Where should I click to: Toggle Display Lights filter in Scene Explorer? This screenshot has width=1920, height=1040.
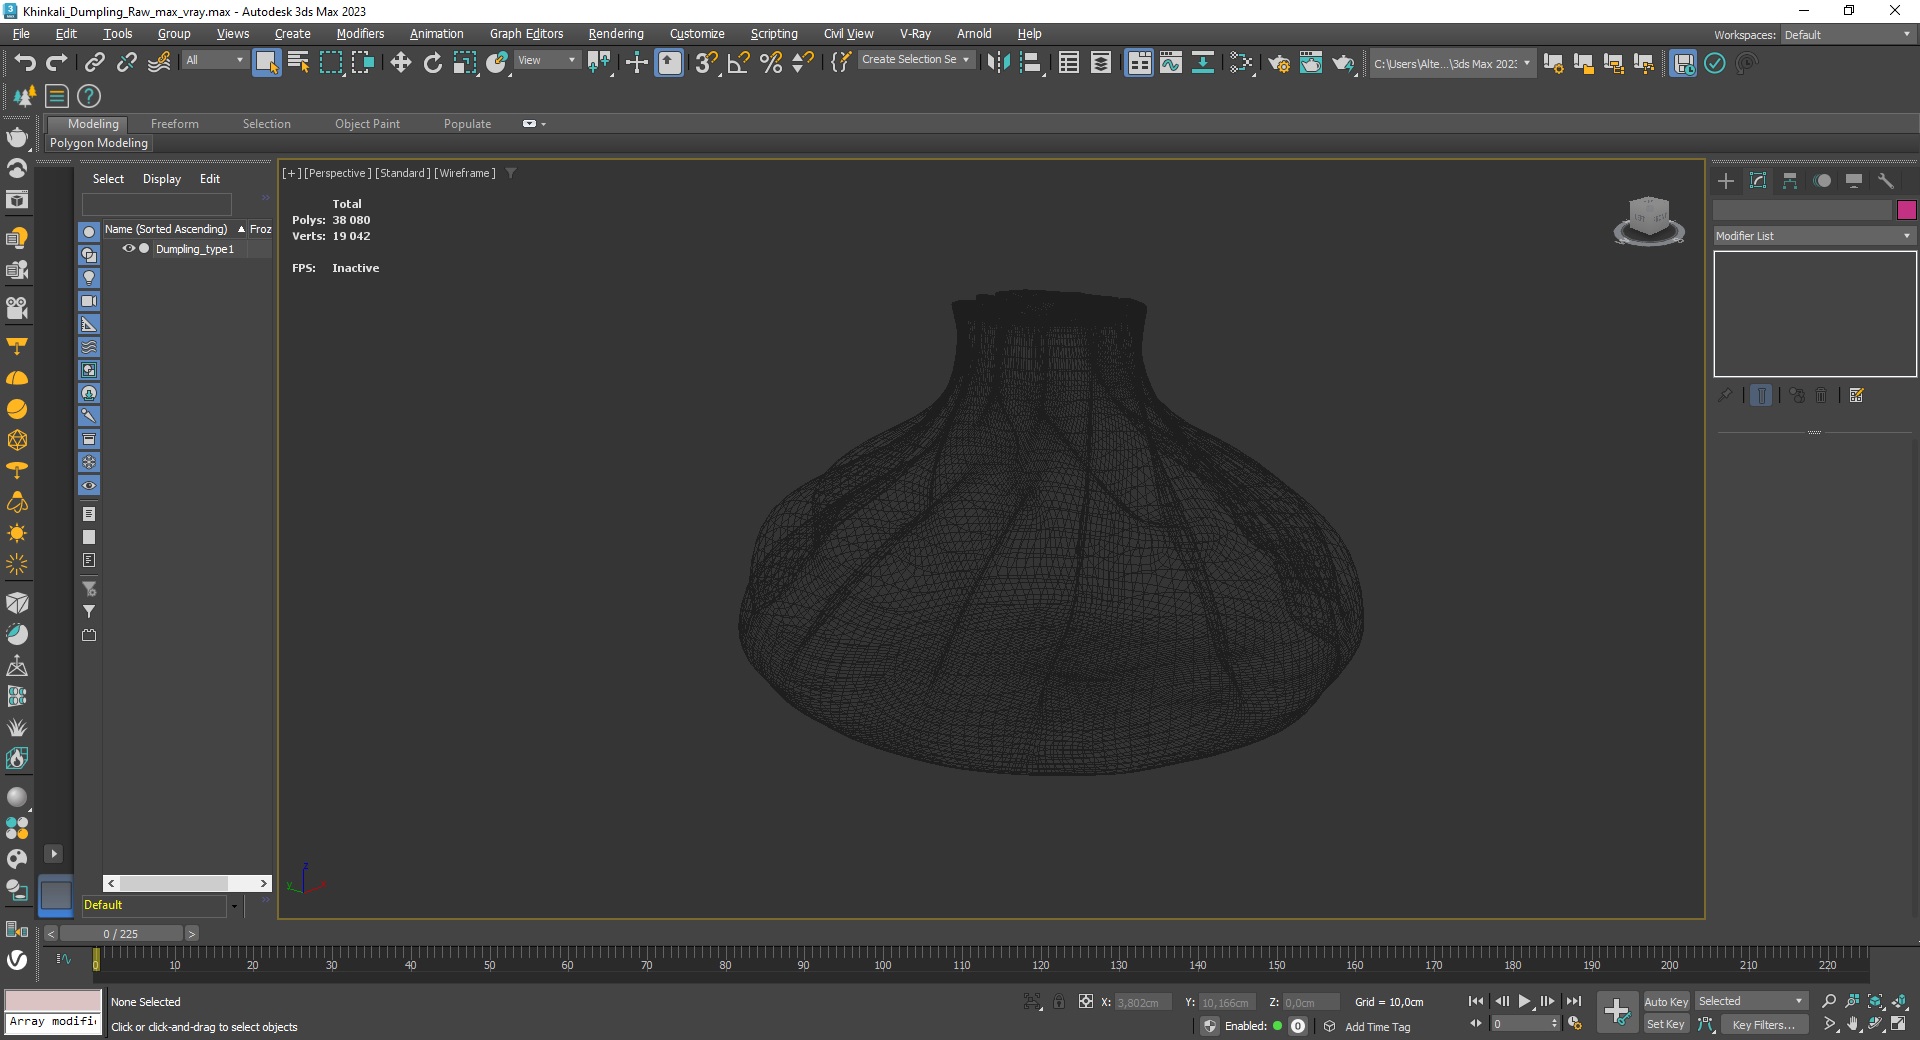tap(89, 278)
